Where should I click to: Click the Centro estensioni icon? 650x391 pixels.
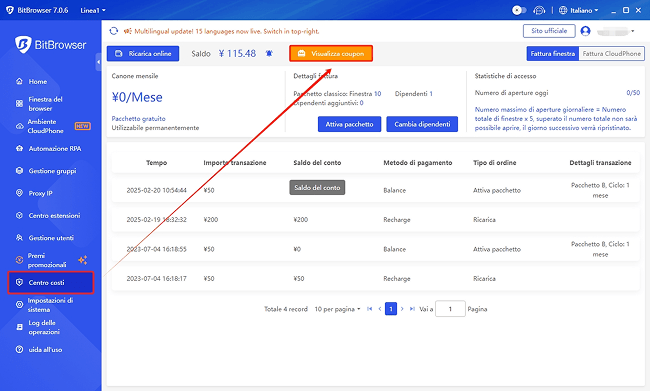click(19, 216)
